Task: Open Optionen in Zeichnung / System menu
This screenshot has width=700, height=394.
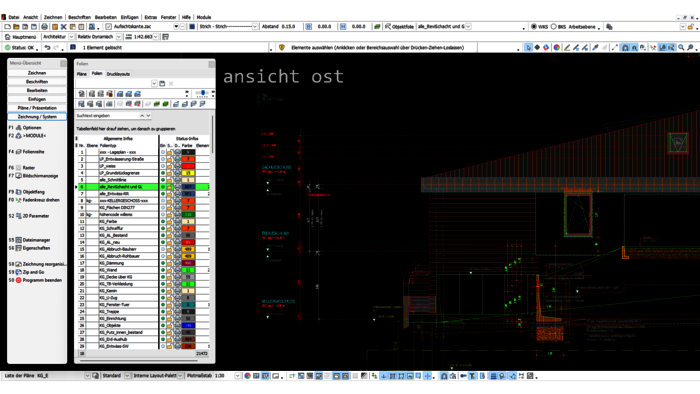Action: coord(32,128)
